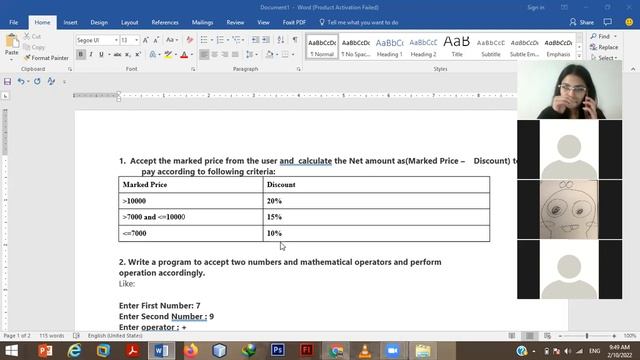Switch to Layout tab
Image resolution: width=640 pixels, height=360 pixels.
point(129,22)
